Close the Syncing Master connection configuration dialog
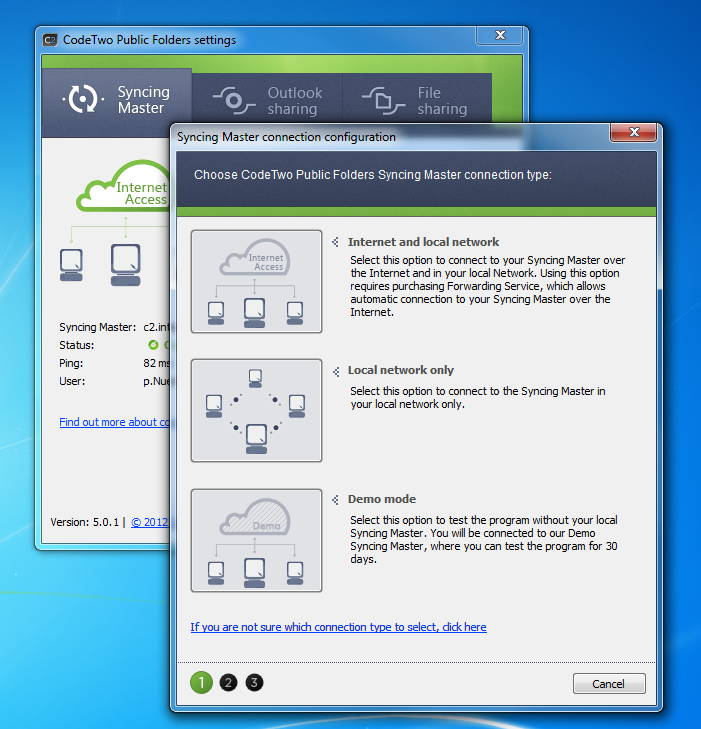 pos(634,132)
